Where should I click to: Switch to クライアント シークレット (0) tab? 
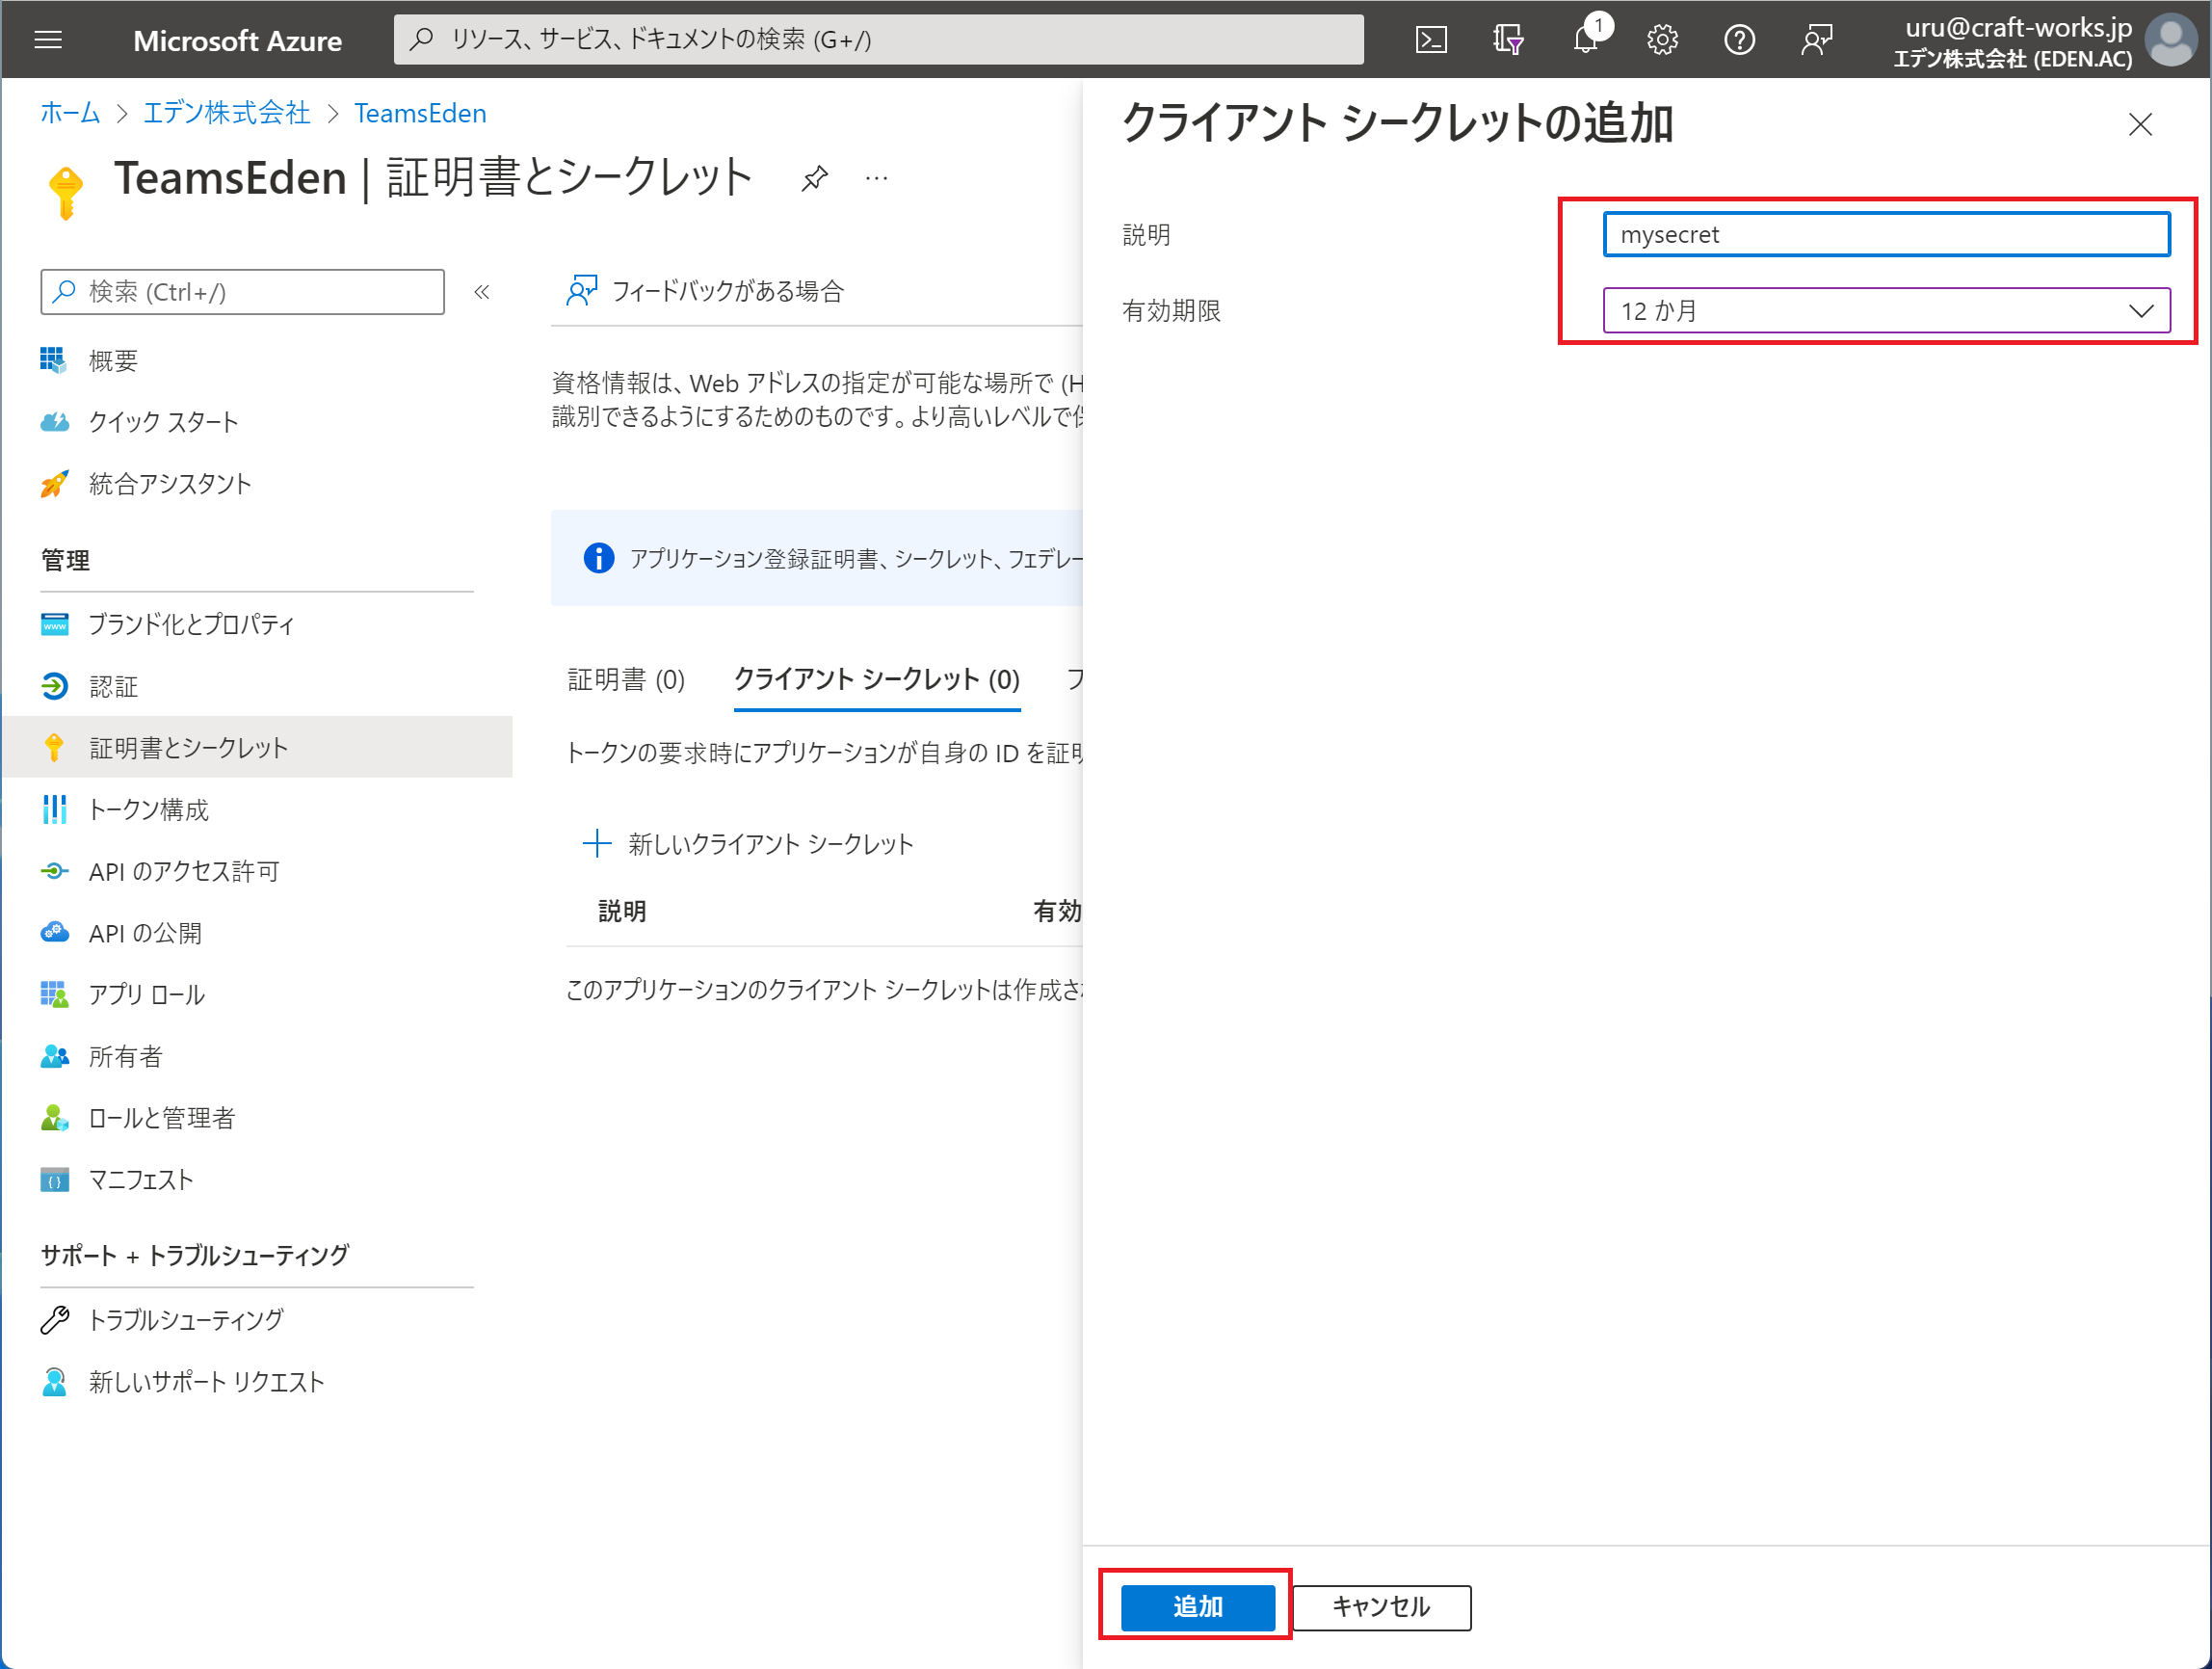pyautogui.click(x=877, y=680)
